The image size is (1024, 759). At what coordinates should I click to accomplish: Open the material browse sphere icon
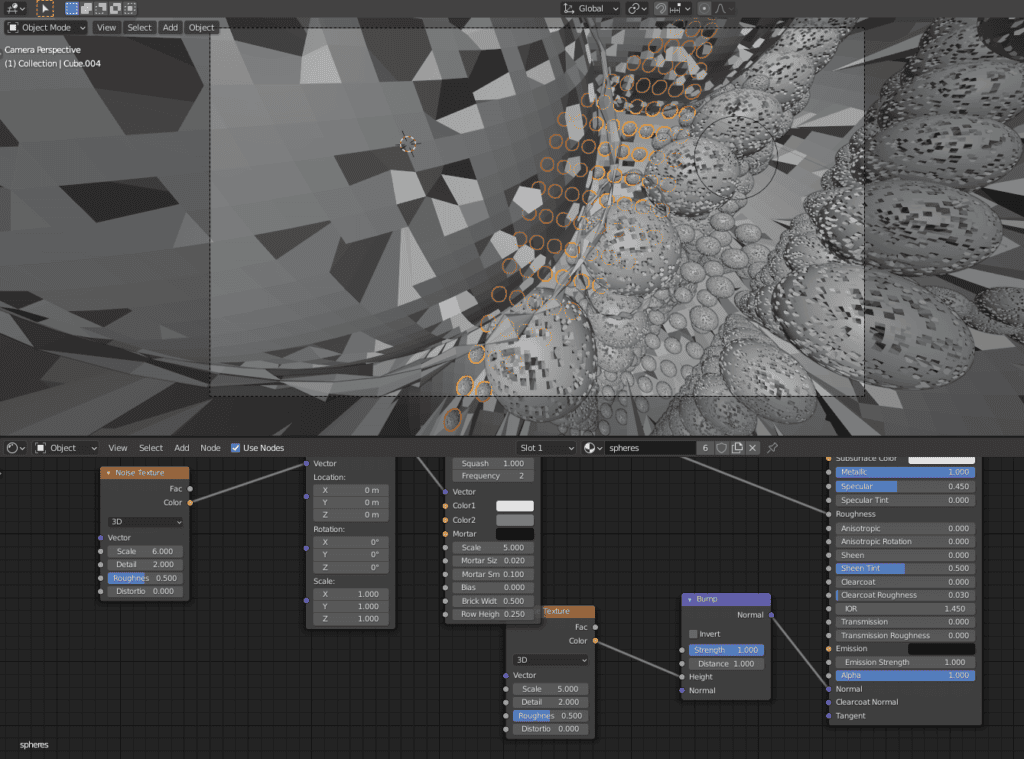(591, 448)
